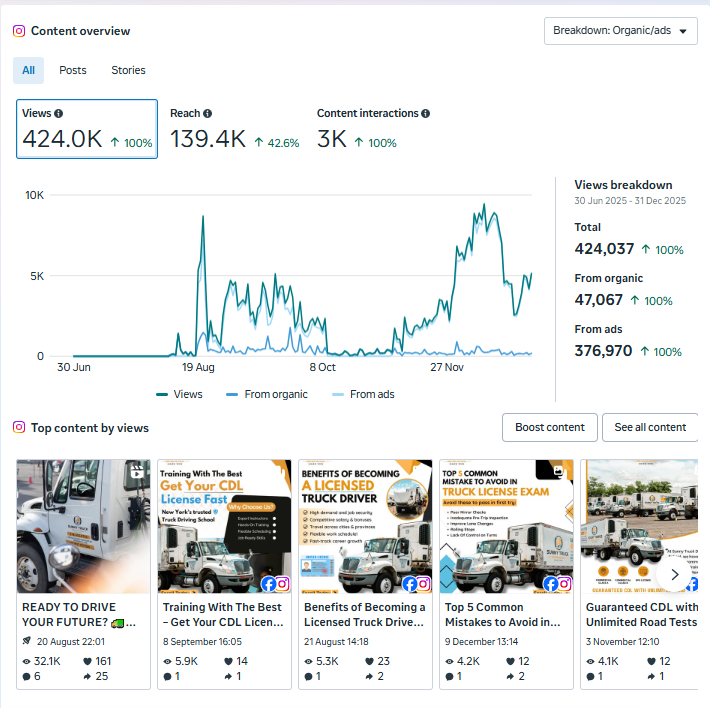Click the info icon next to Views

58,114
